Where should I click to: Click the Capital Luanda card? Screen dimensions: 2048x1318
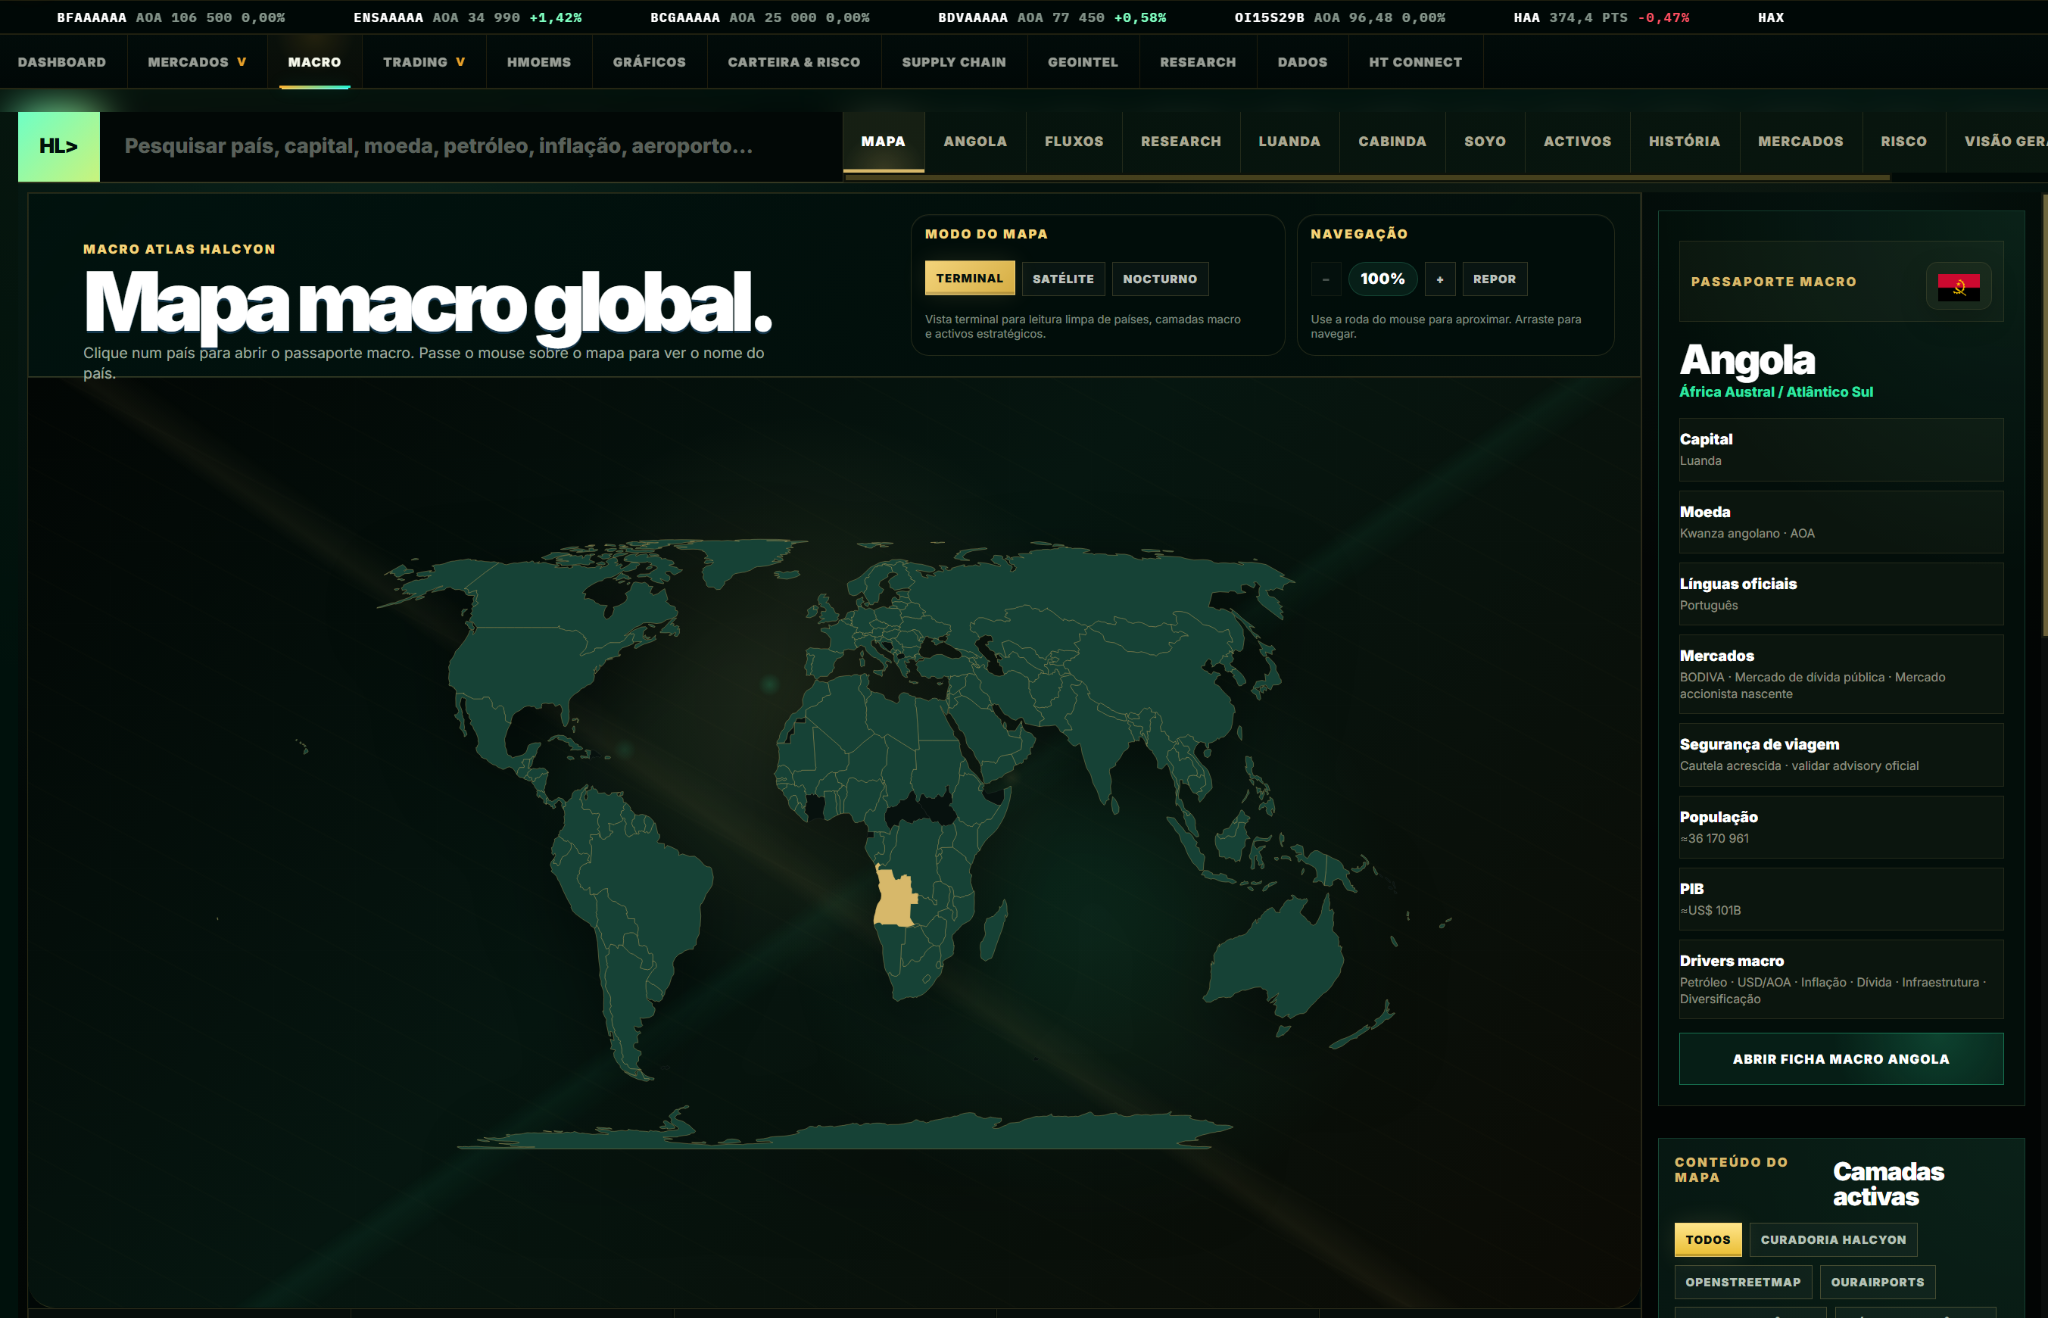pyautogui.click(x=1841, y=450)
